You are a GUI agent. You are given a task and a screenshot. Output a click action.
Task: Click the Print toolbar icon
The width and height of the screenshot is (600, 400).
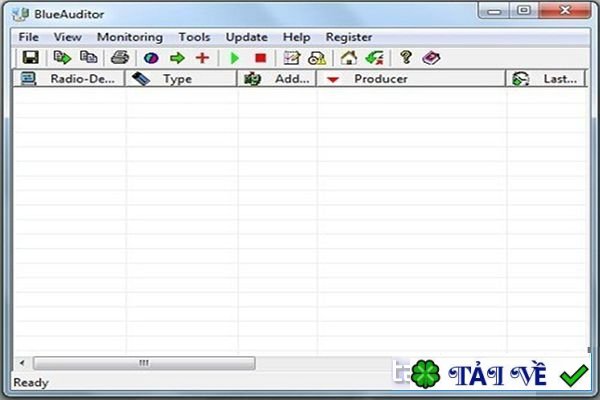tap(120, 58)
